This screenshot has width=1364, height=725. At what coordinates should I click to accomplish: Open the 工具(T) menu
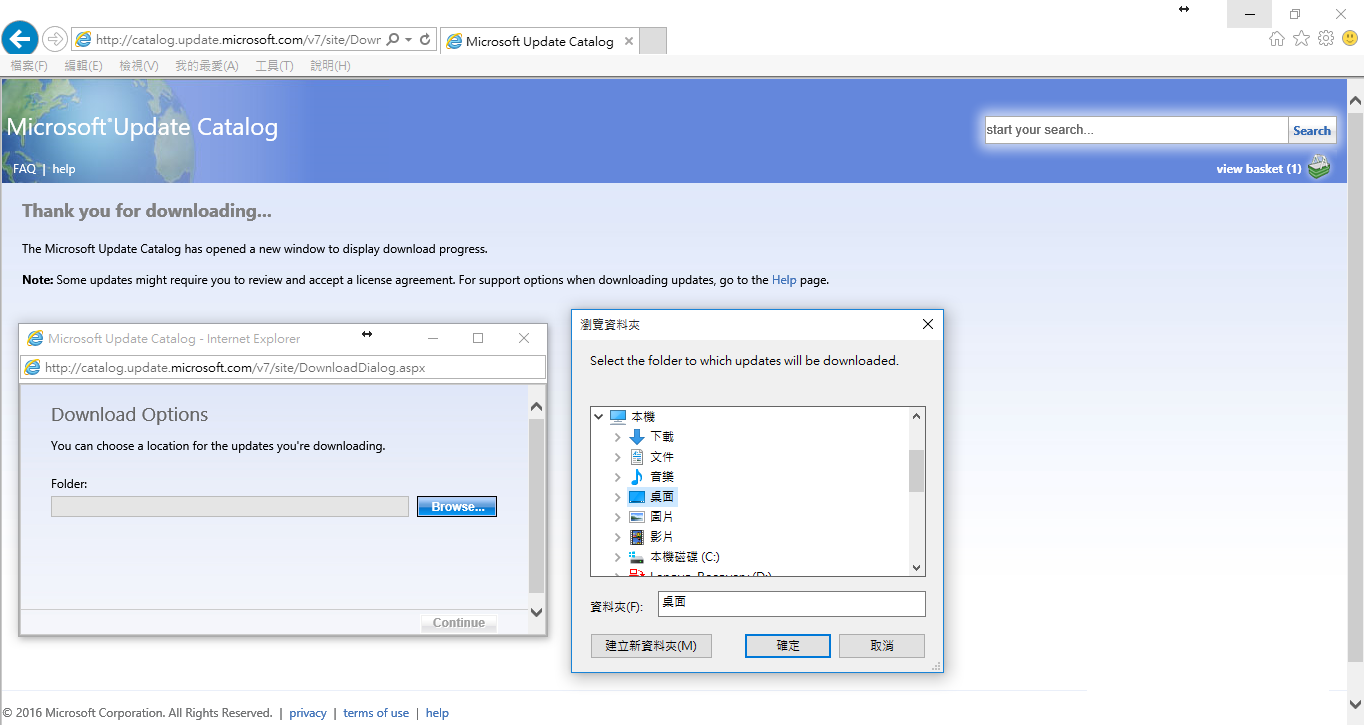pyautogui.click(x=274, y=66)
